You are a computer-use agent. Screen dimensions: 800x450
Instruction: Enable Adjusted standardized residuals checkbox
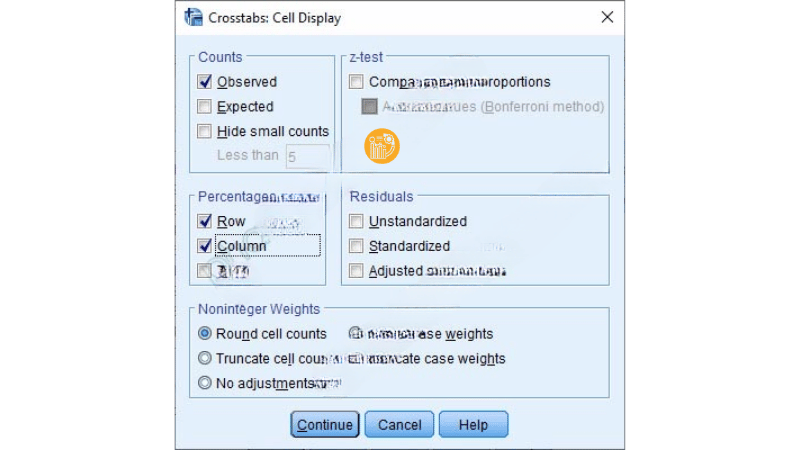point(356,270)
